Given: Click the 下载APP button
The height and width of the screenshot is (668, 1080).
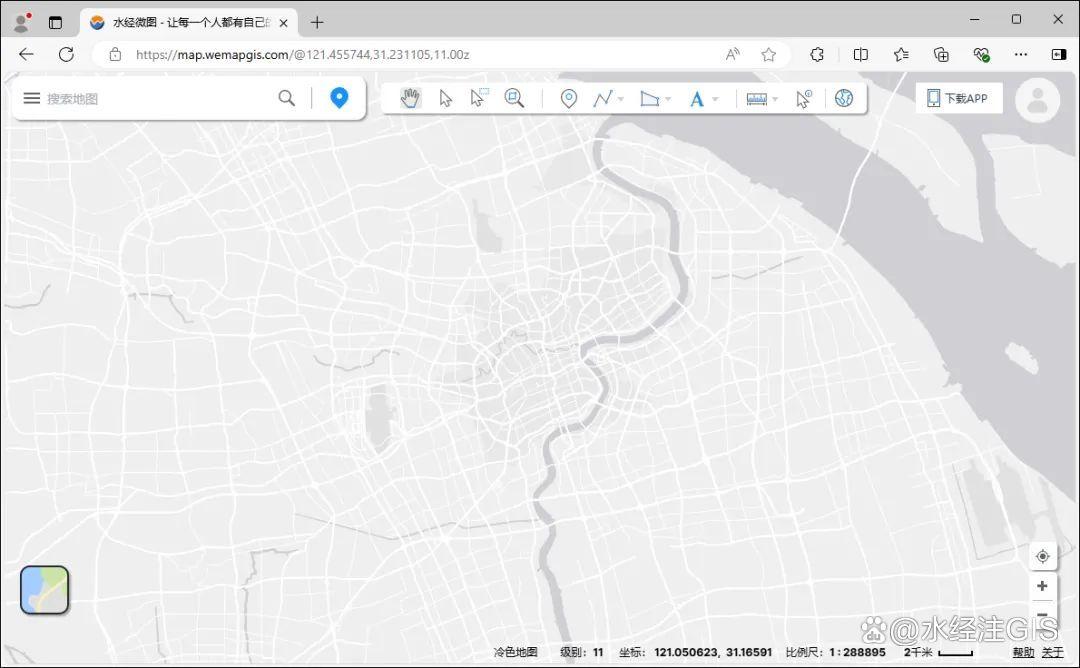Looking at the screenshot, I should [x=959, y=98].
